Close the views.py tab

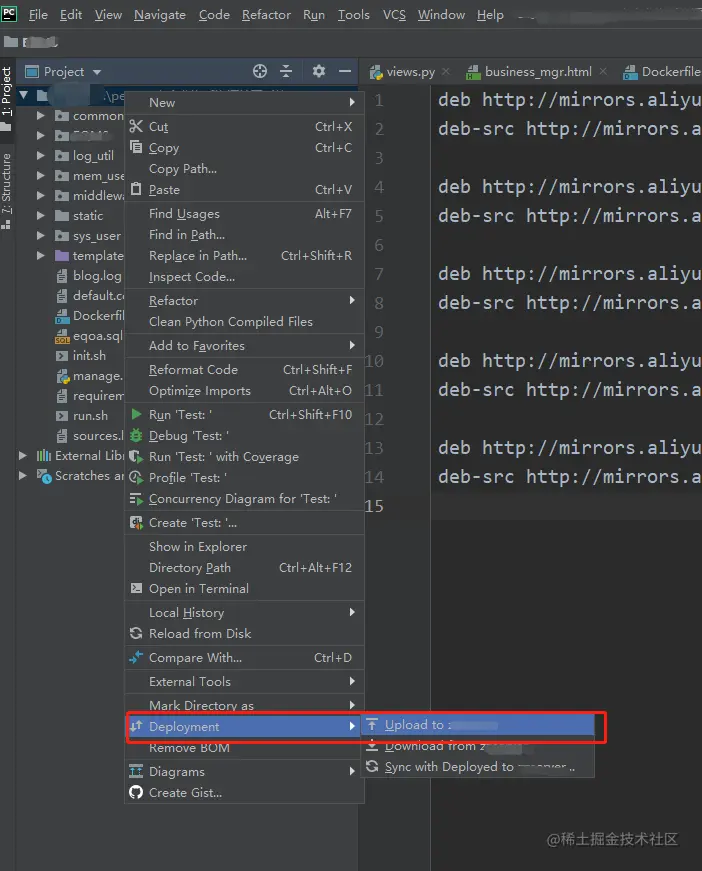[445, 72]
